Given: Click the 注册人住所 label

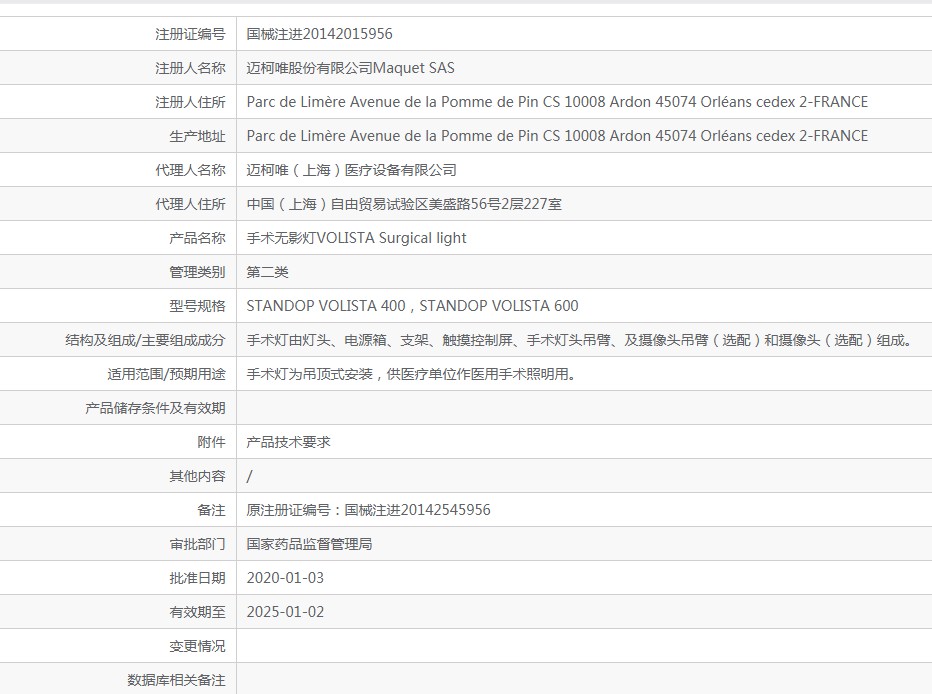Looking at the screenshot, I should pos(190,102).
